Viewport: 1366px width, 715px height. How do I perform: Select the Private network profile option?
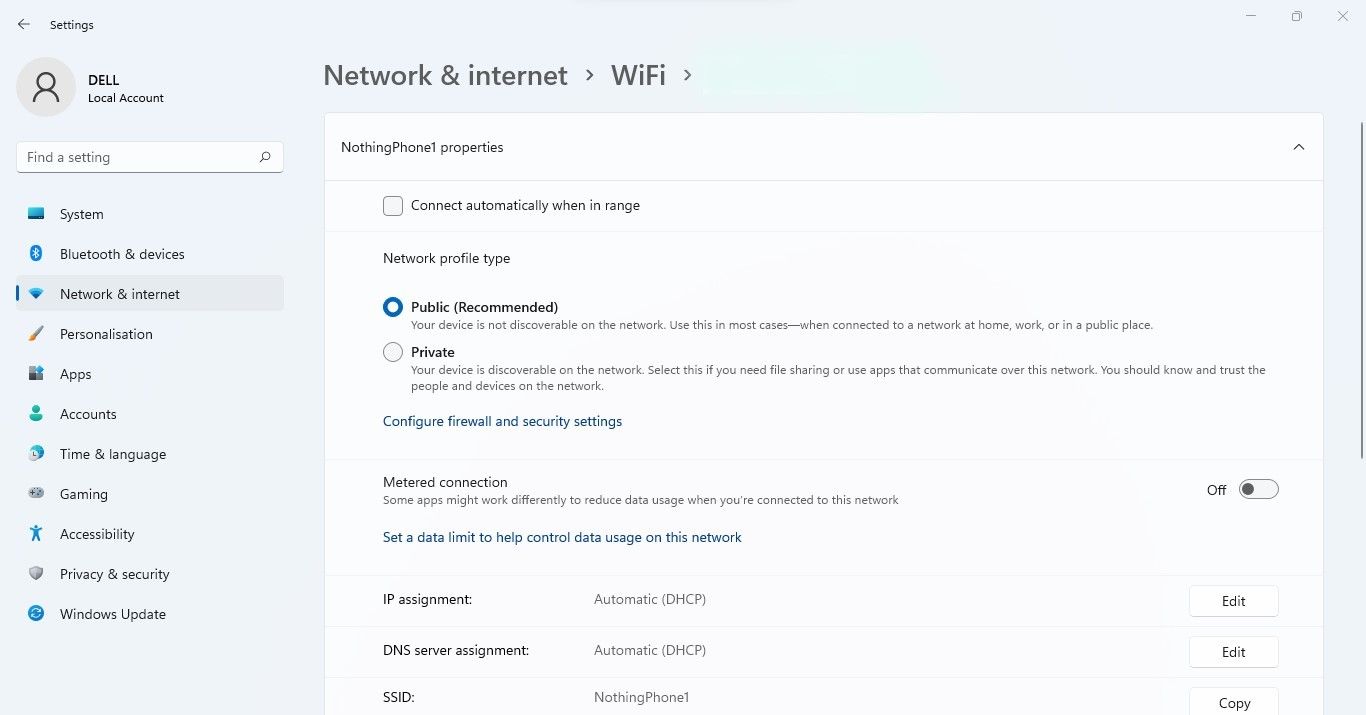coord(393,352)
